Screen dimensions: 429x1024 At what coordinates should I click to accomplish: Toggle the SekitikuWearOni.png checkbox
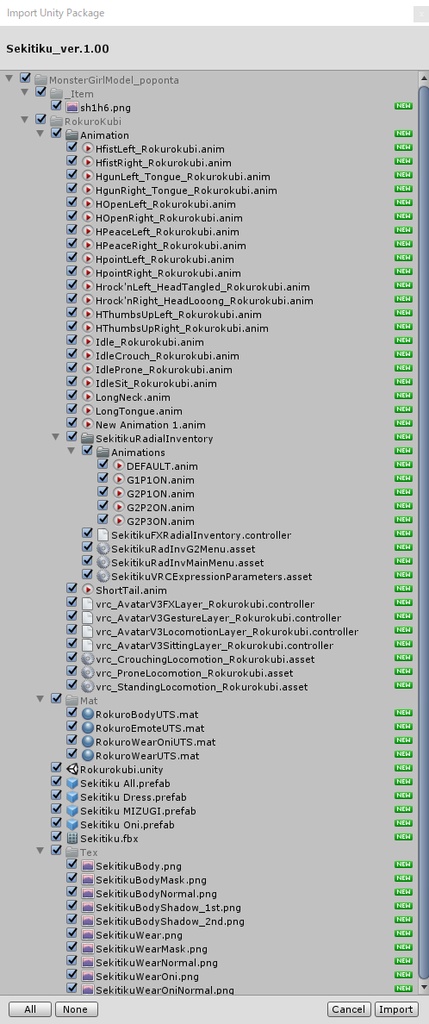[x=72, y=976]
